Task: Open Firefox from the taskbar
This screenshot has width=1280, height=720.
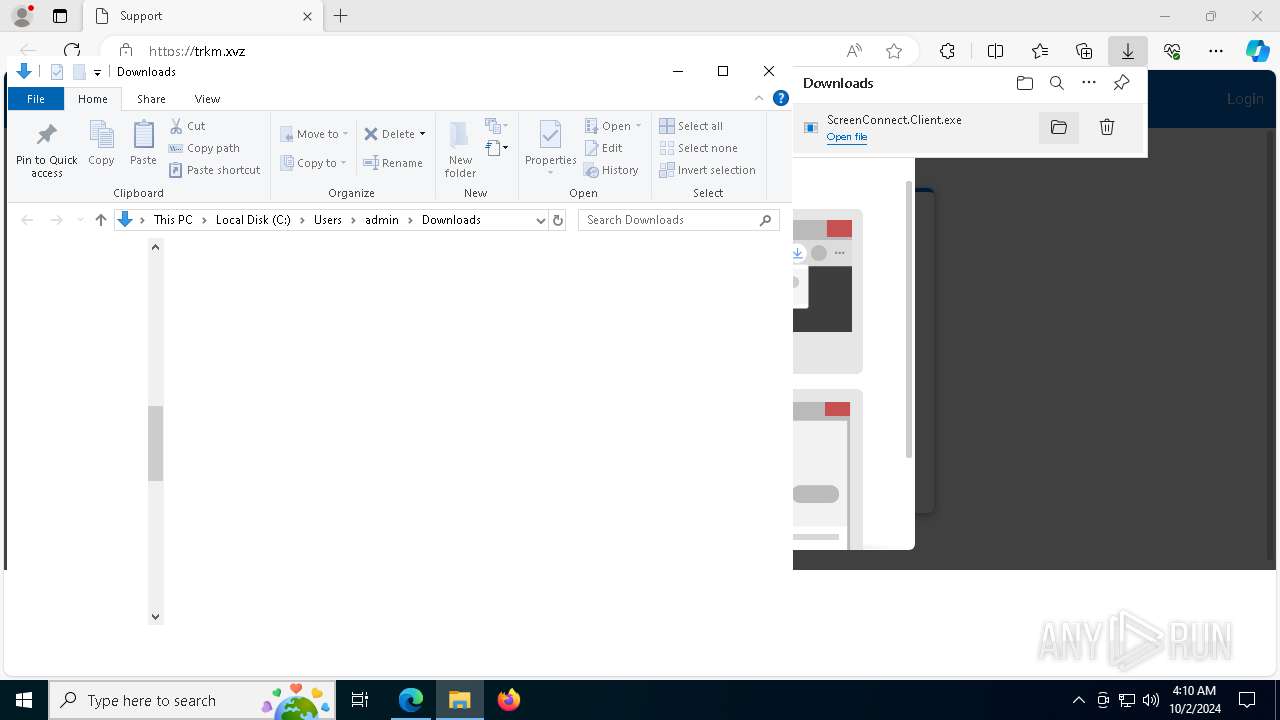Action: (509, 700)
